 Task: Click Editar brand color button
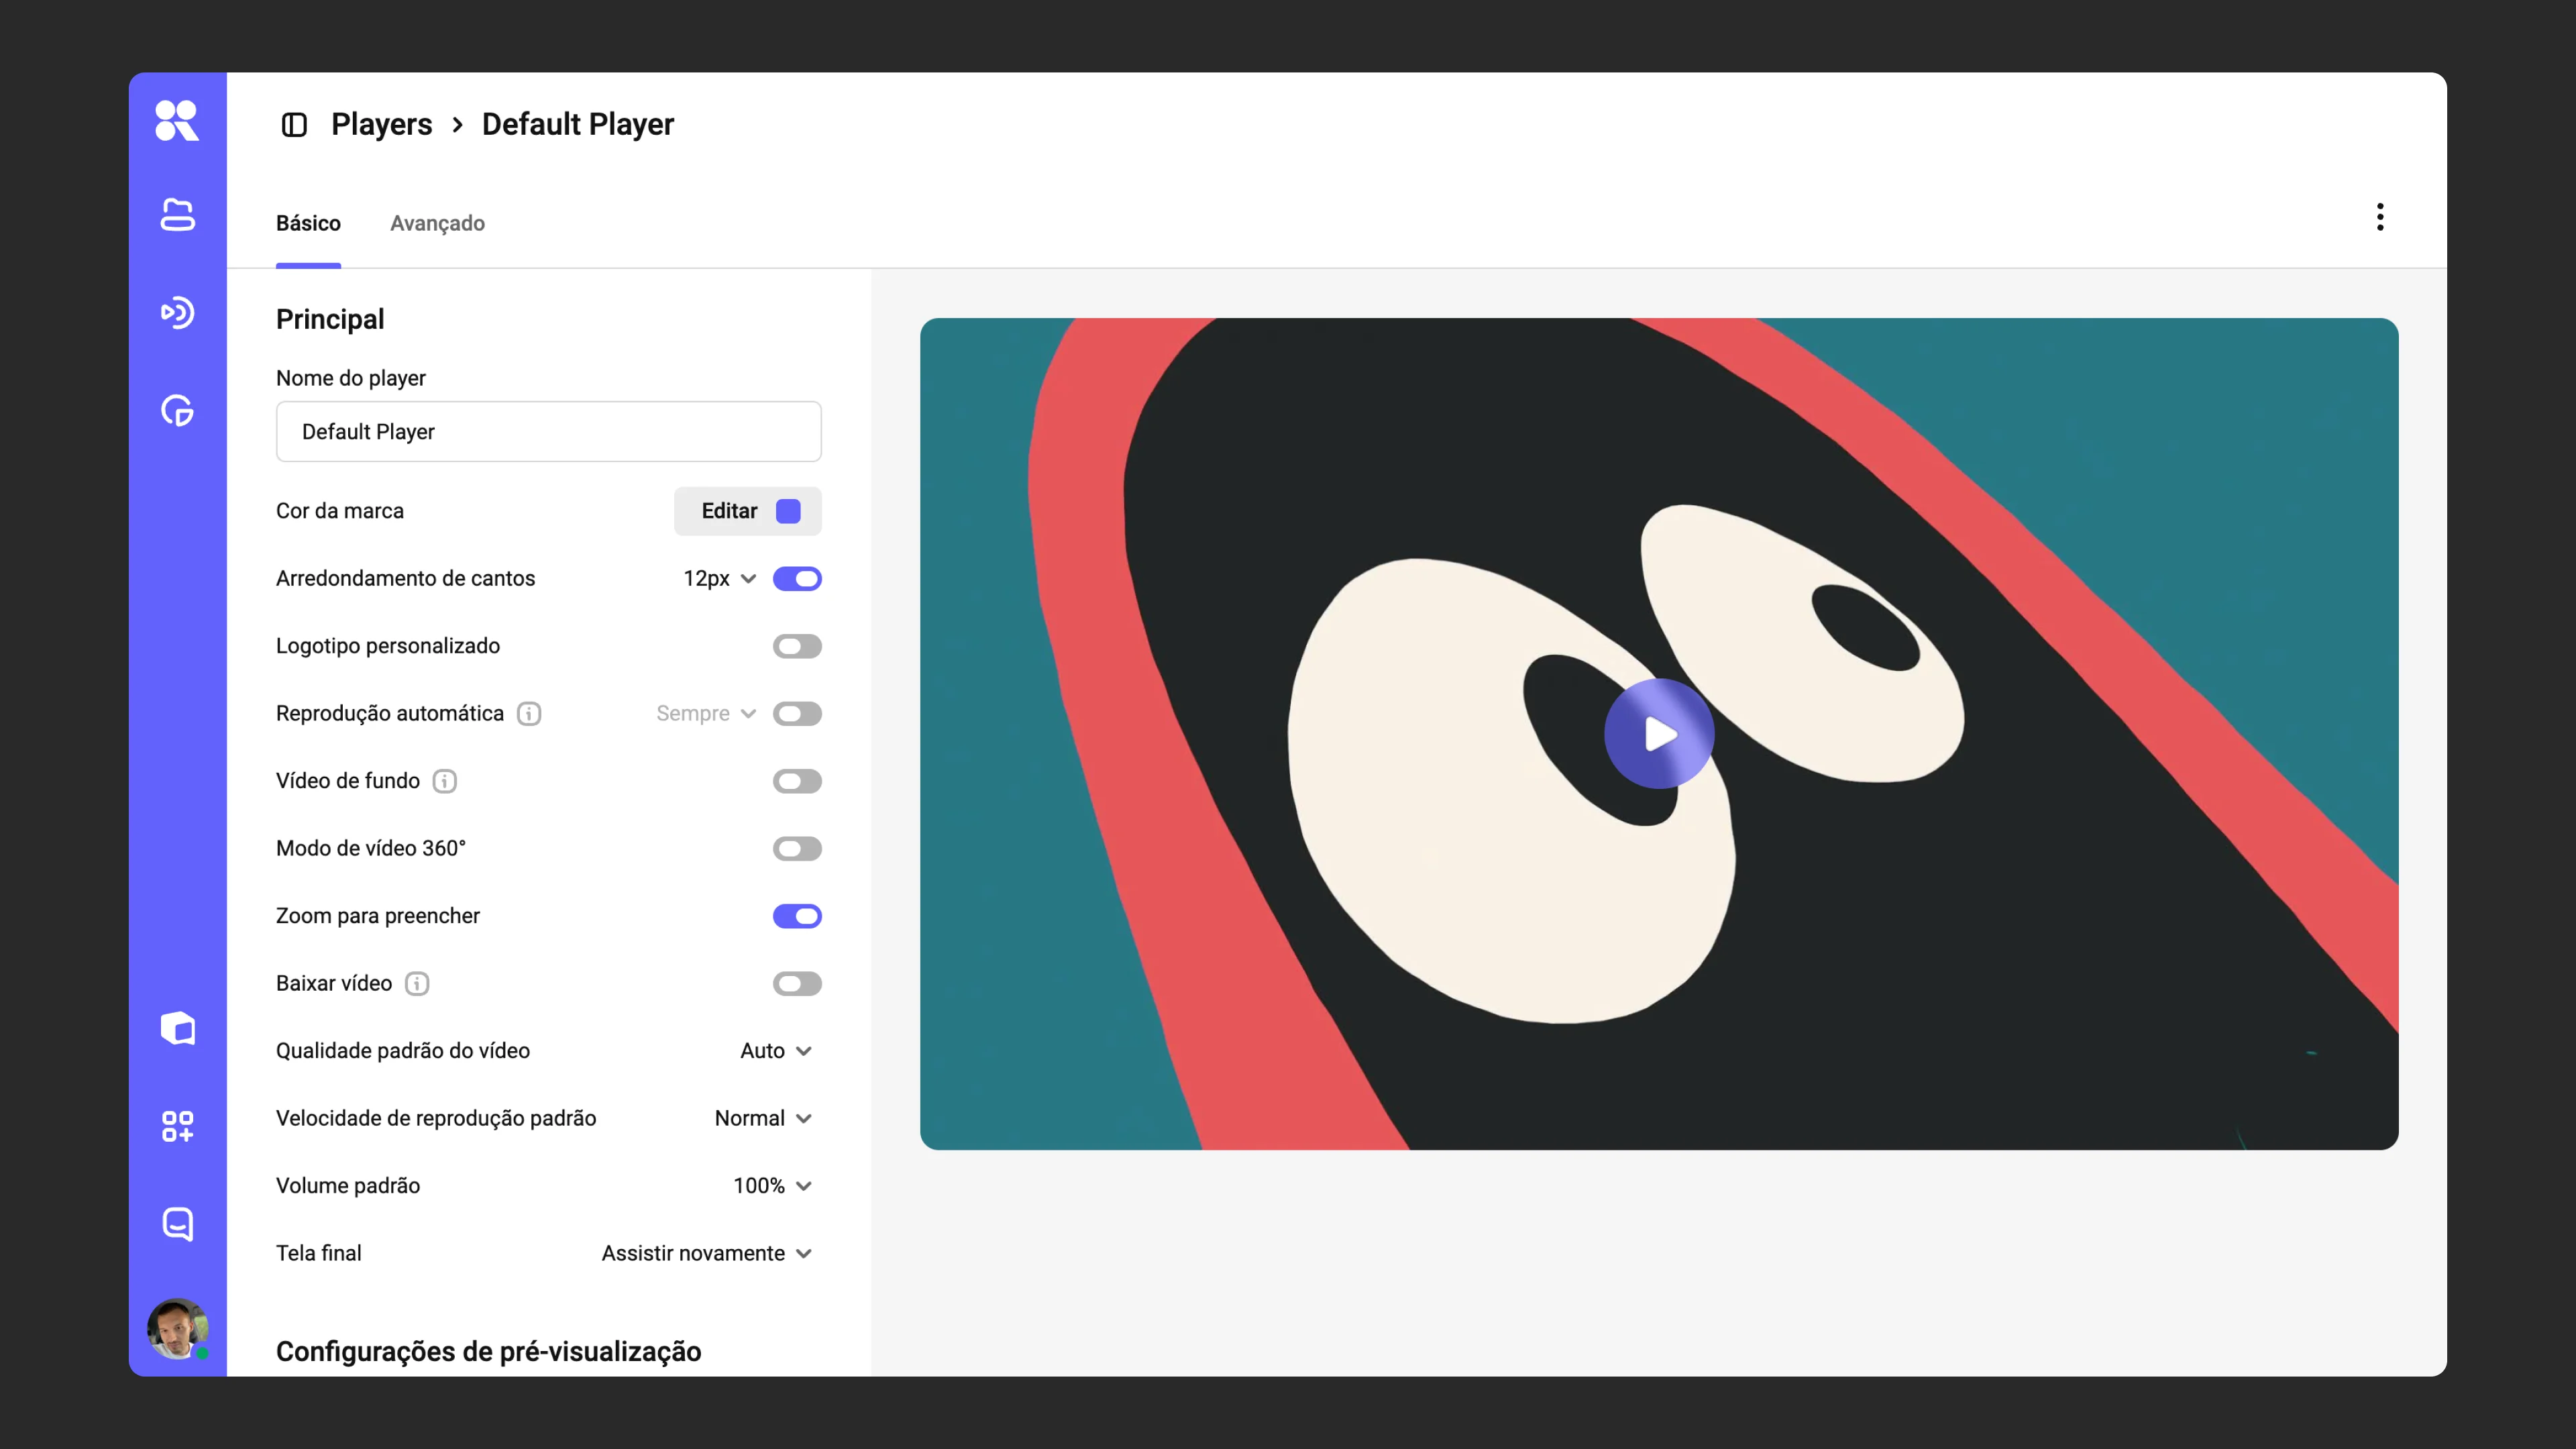click(747, 511)
